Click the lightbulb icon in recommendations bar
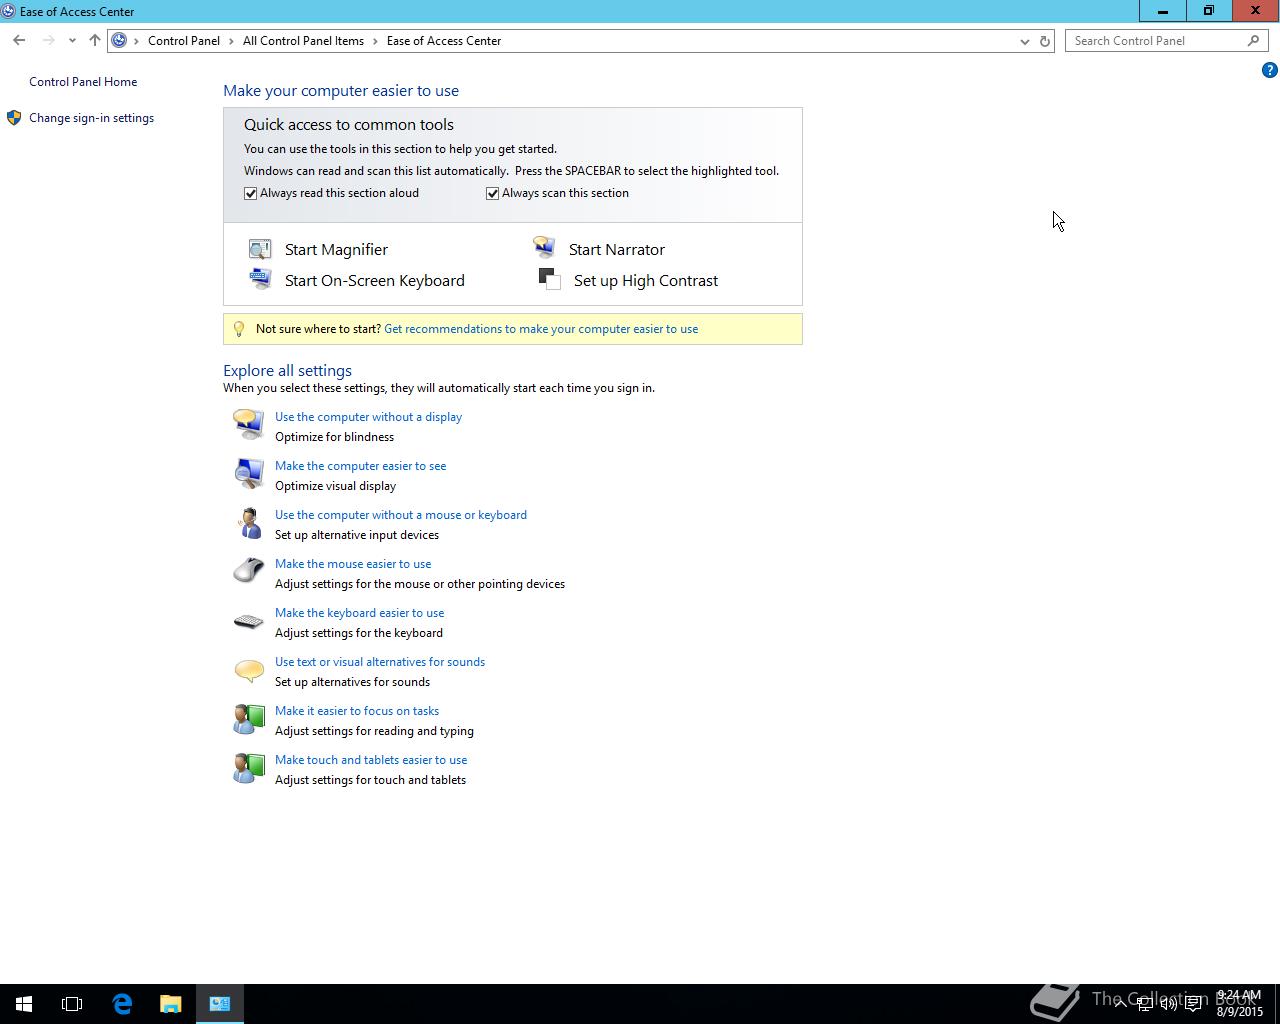Image resolution: width=1280 pixels, height=1024 pixels. tap(239, 329)
